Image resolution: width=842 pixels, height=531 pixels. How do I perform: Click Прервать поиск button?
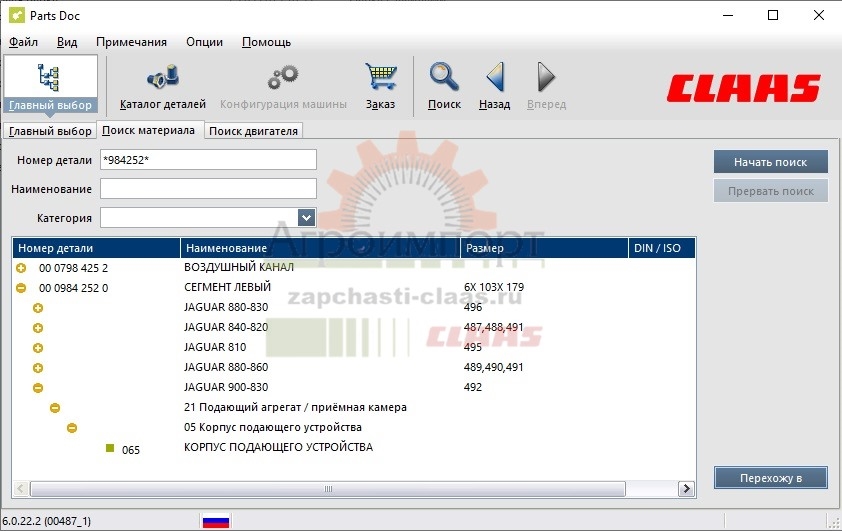point(771,191)
